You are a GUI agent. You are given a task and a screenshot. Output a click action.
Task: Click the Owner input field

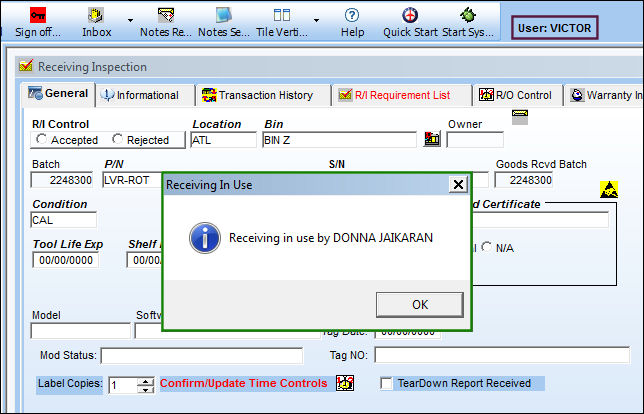coord(475,140)
